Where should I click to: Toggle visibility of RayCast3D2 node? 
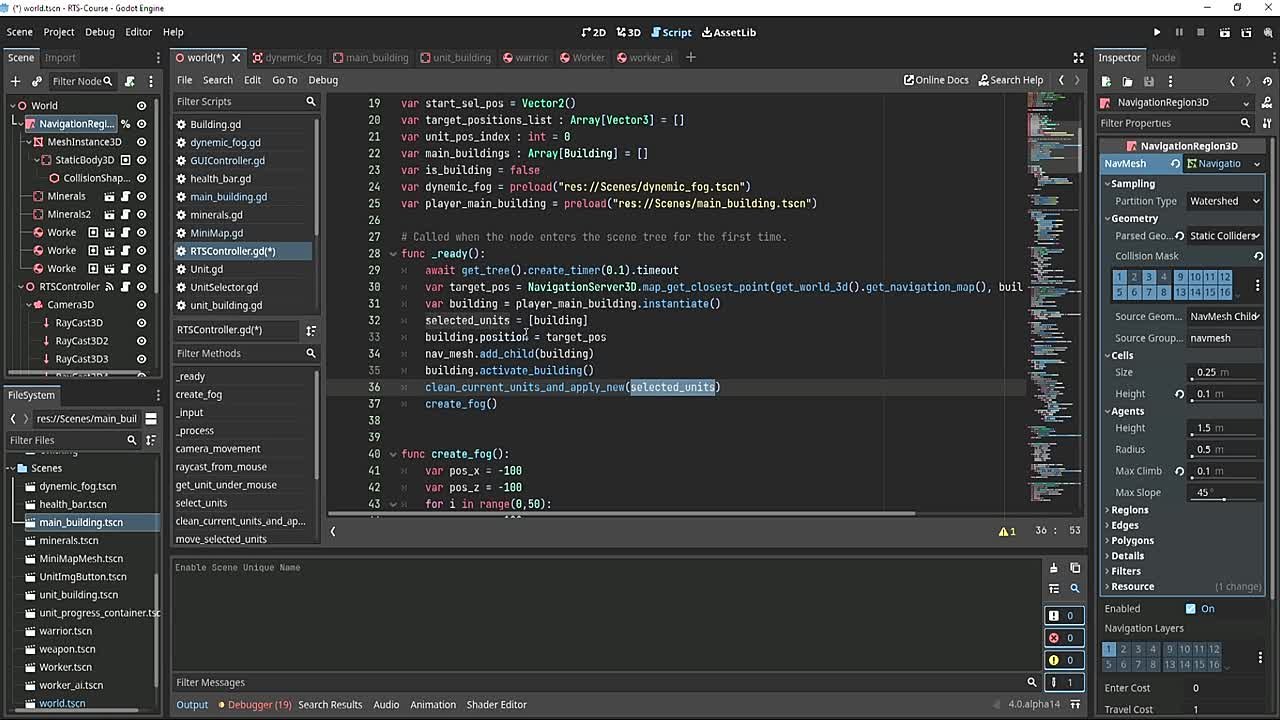pyautogui.click(x=141, y=341)
